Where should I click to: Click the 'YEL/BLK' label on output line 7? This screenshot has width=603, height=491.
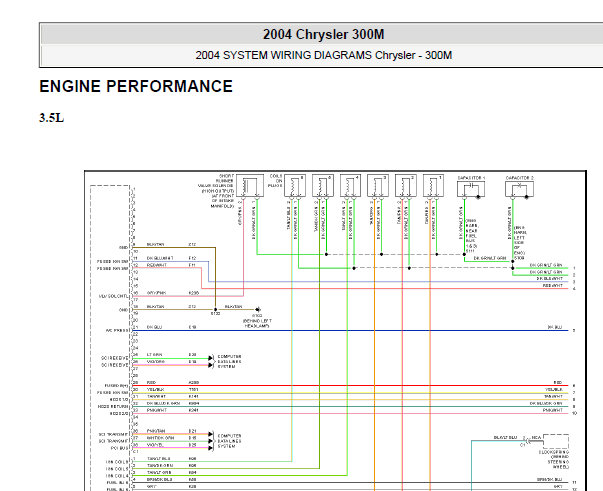(x=554, y=389)
